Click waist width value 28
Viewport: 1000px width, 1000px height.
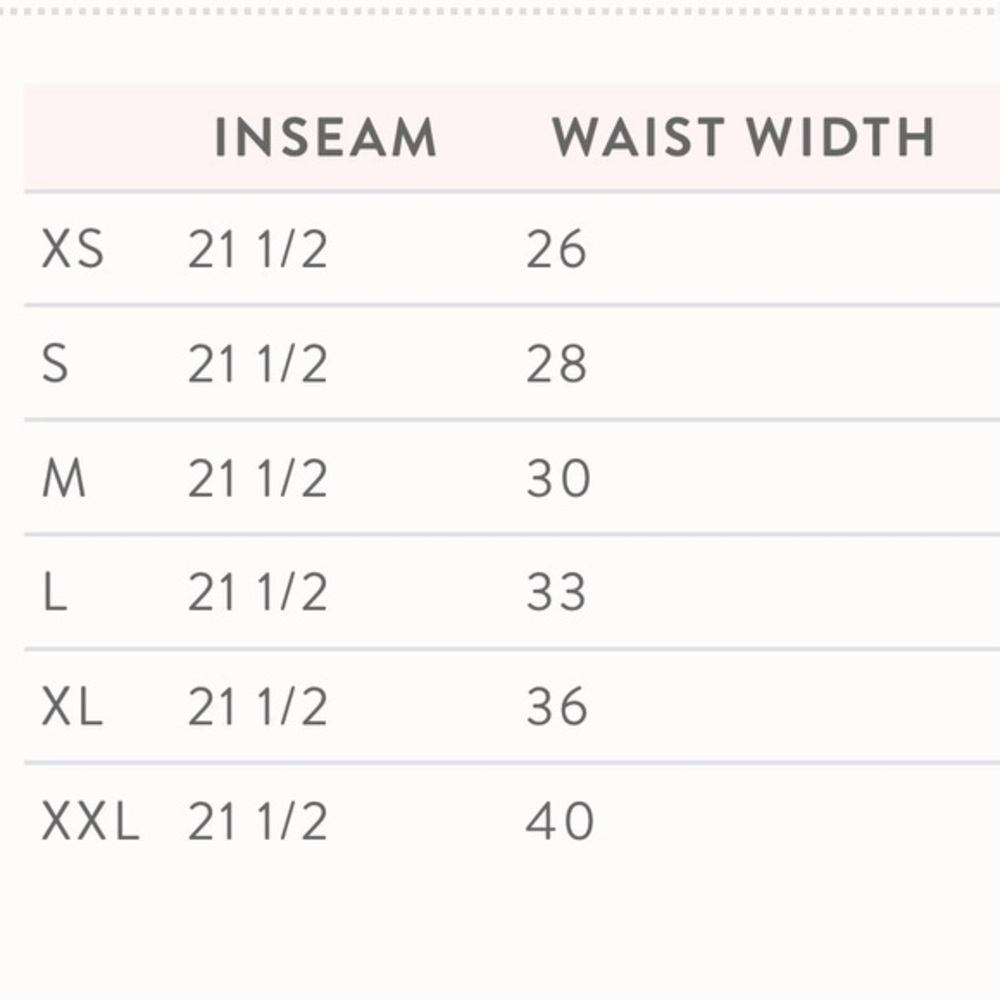pyautogui.click(x=556, y=364)
